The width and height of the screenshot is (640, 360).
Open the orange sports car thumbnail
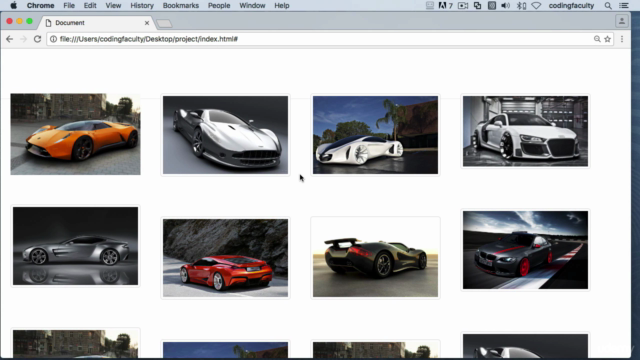click(x=76, y=134)
